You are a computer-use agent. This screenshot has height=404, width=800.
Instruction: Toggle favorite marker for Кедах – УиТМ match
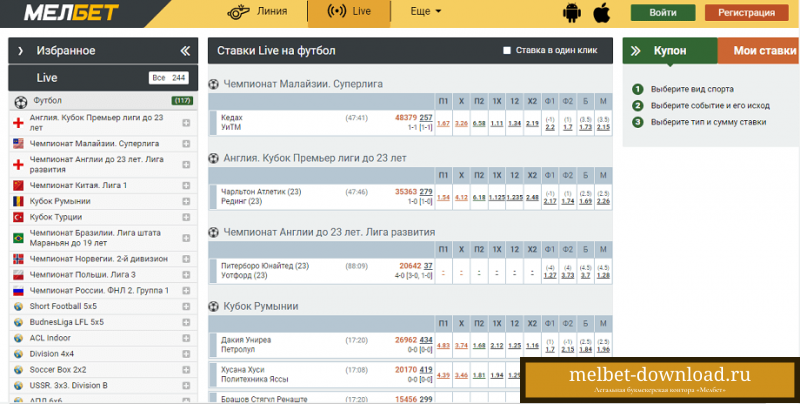coord(213,122)
